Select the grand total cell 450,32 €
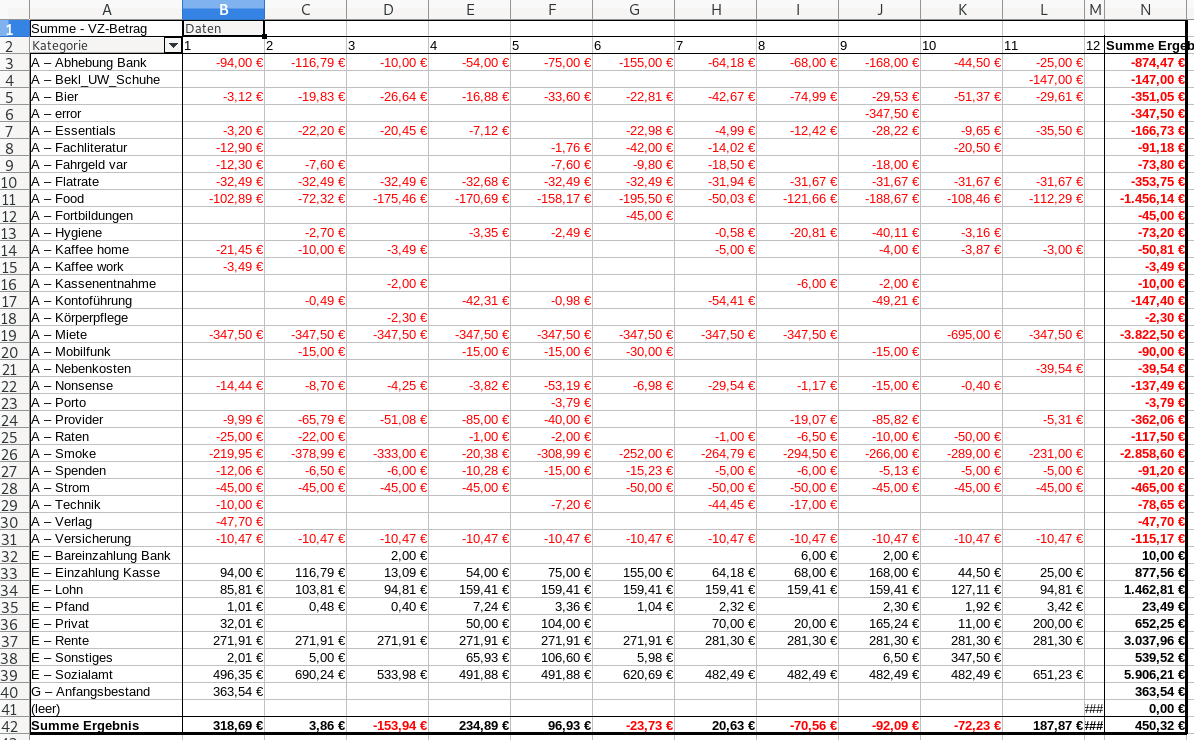The height and width of the screenshot is (740, 1194). [x=1148, y=726]
